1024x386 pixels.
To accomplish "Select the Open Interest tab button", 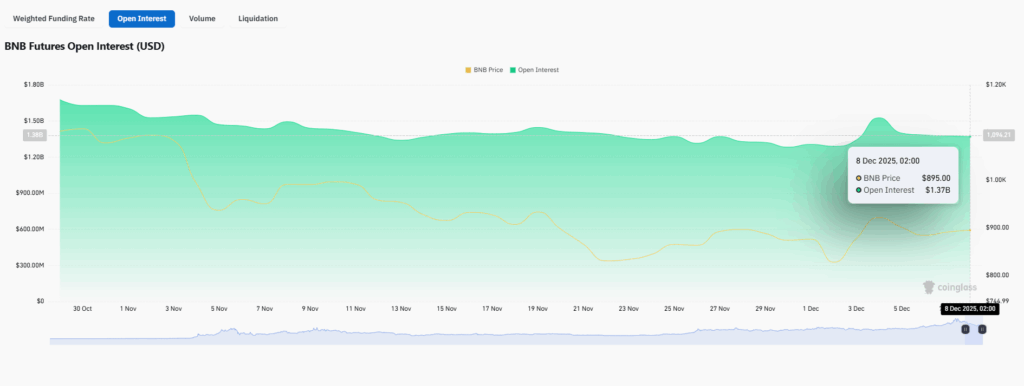I will pyautogui.click(x=142, y=19).
